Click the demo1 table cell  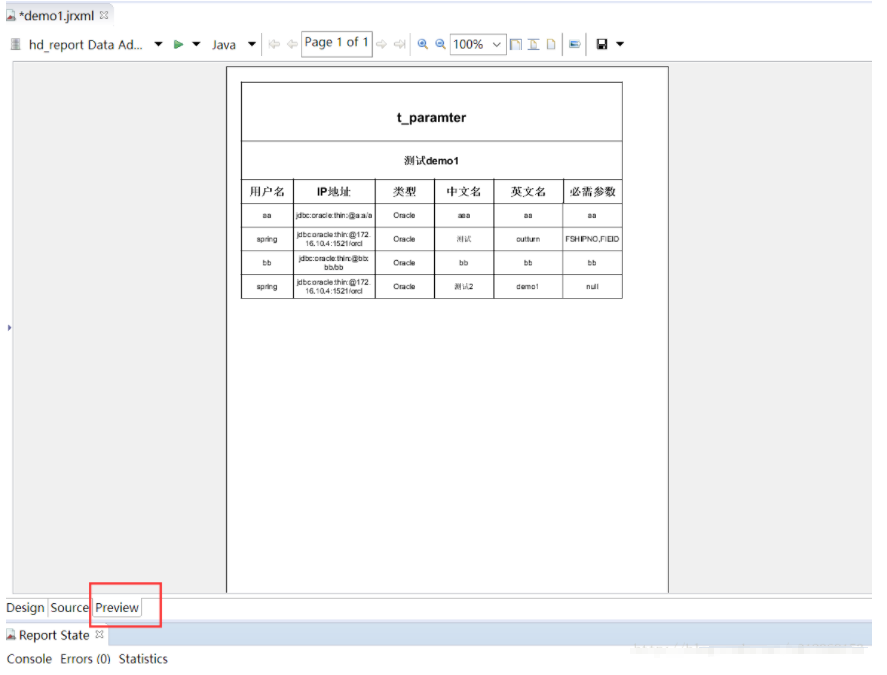click(x=527, y=287)
